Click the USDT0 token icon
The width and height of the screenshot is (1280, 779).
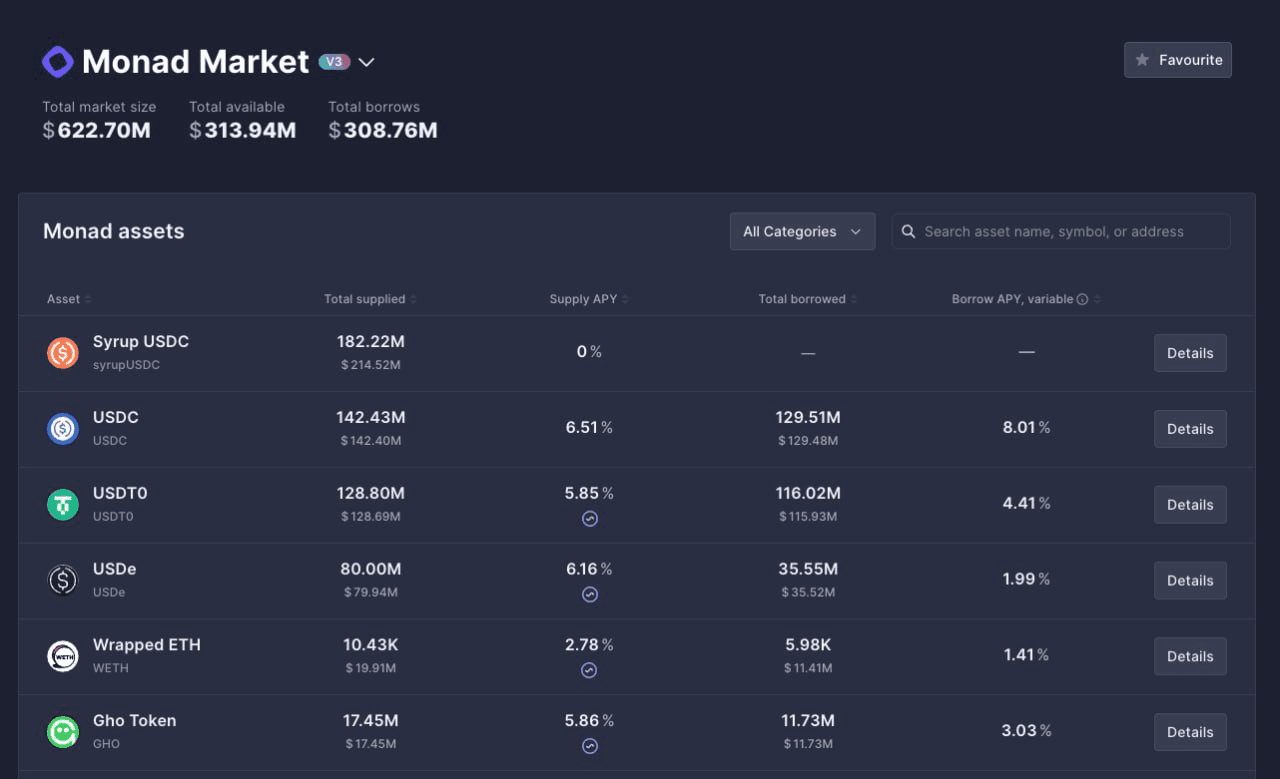[x=63, y=505]
